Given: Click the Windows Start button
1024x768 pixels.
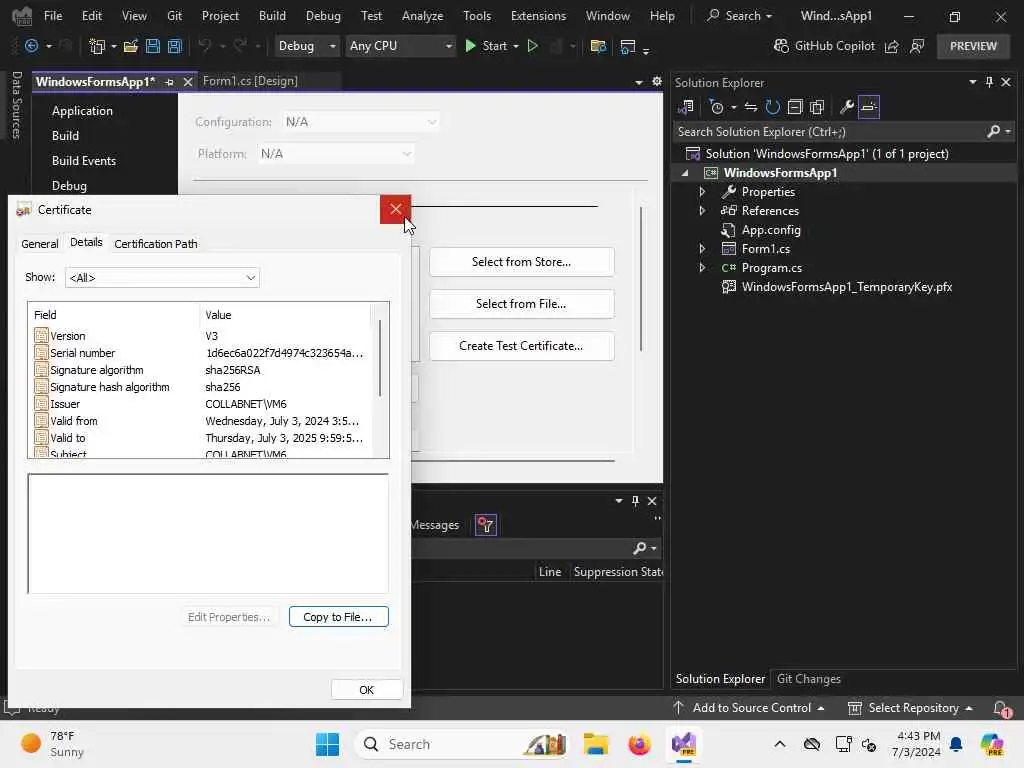Looking at the screenshot, I should coord(327,744).
